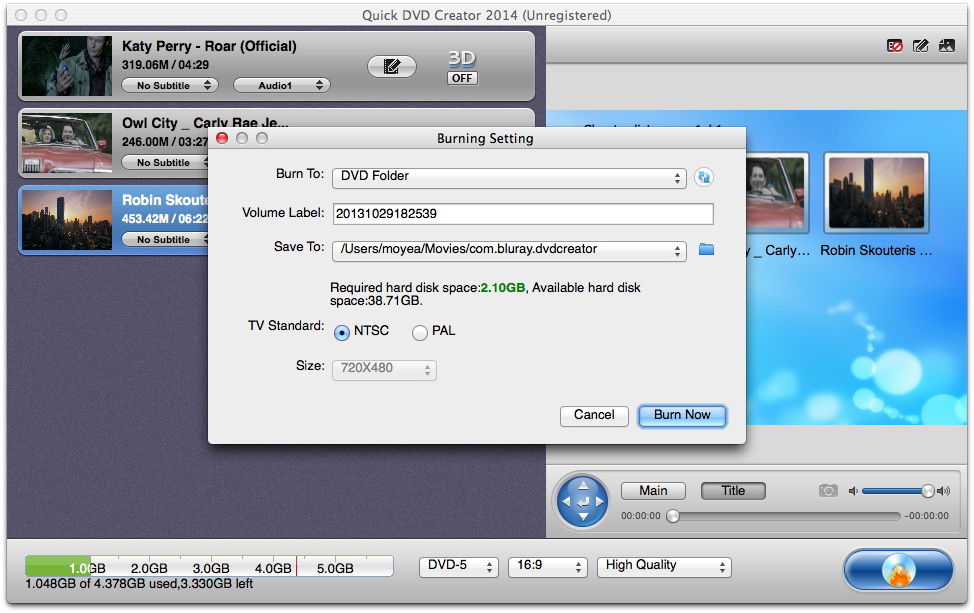Click the Robin Skouteris caption in menu preview
974x613 pixels.
click(876, 250)
